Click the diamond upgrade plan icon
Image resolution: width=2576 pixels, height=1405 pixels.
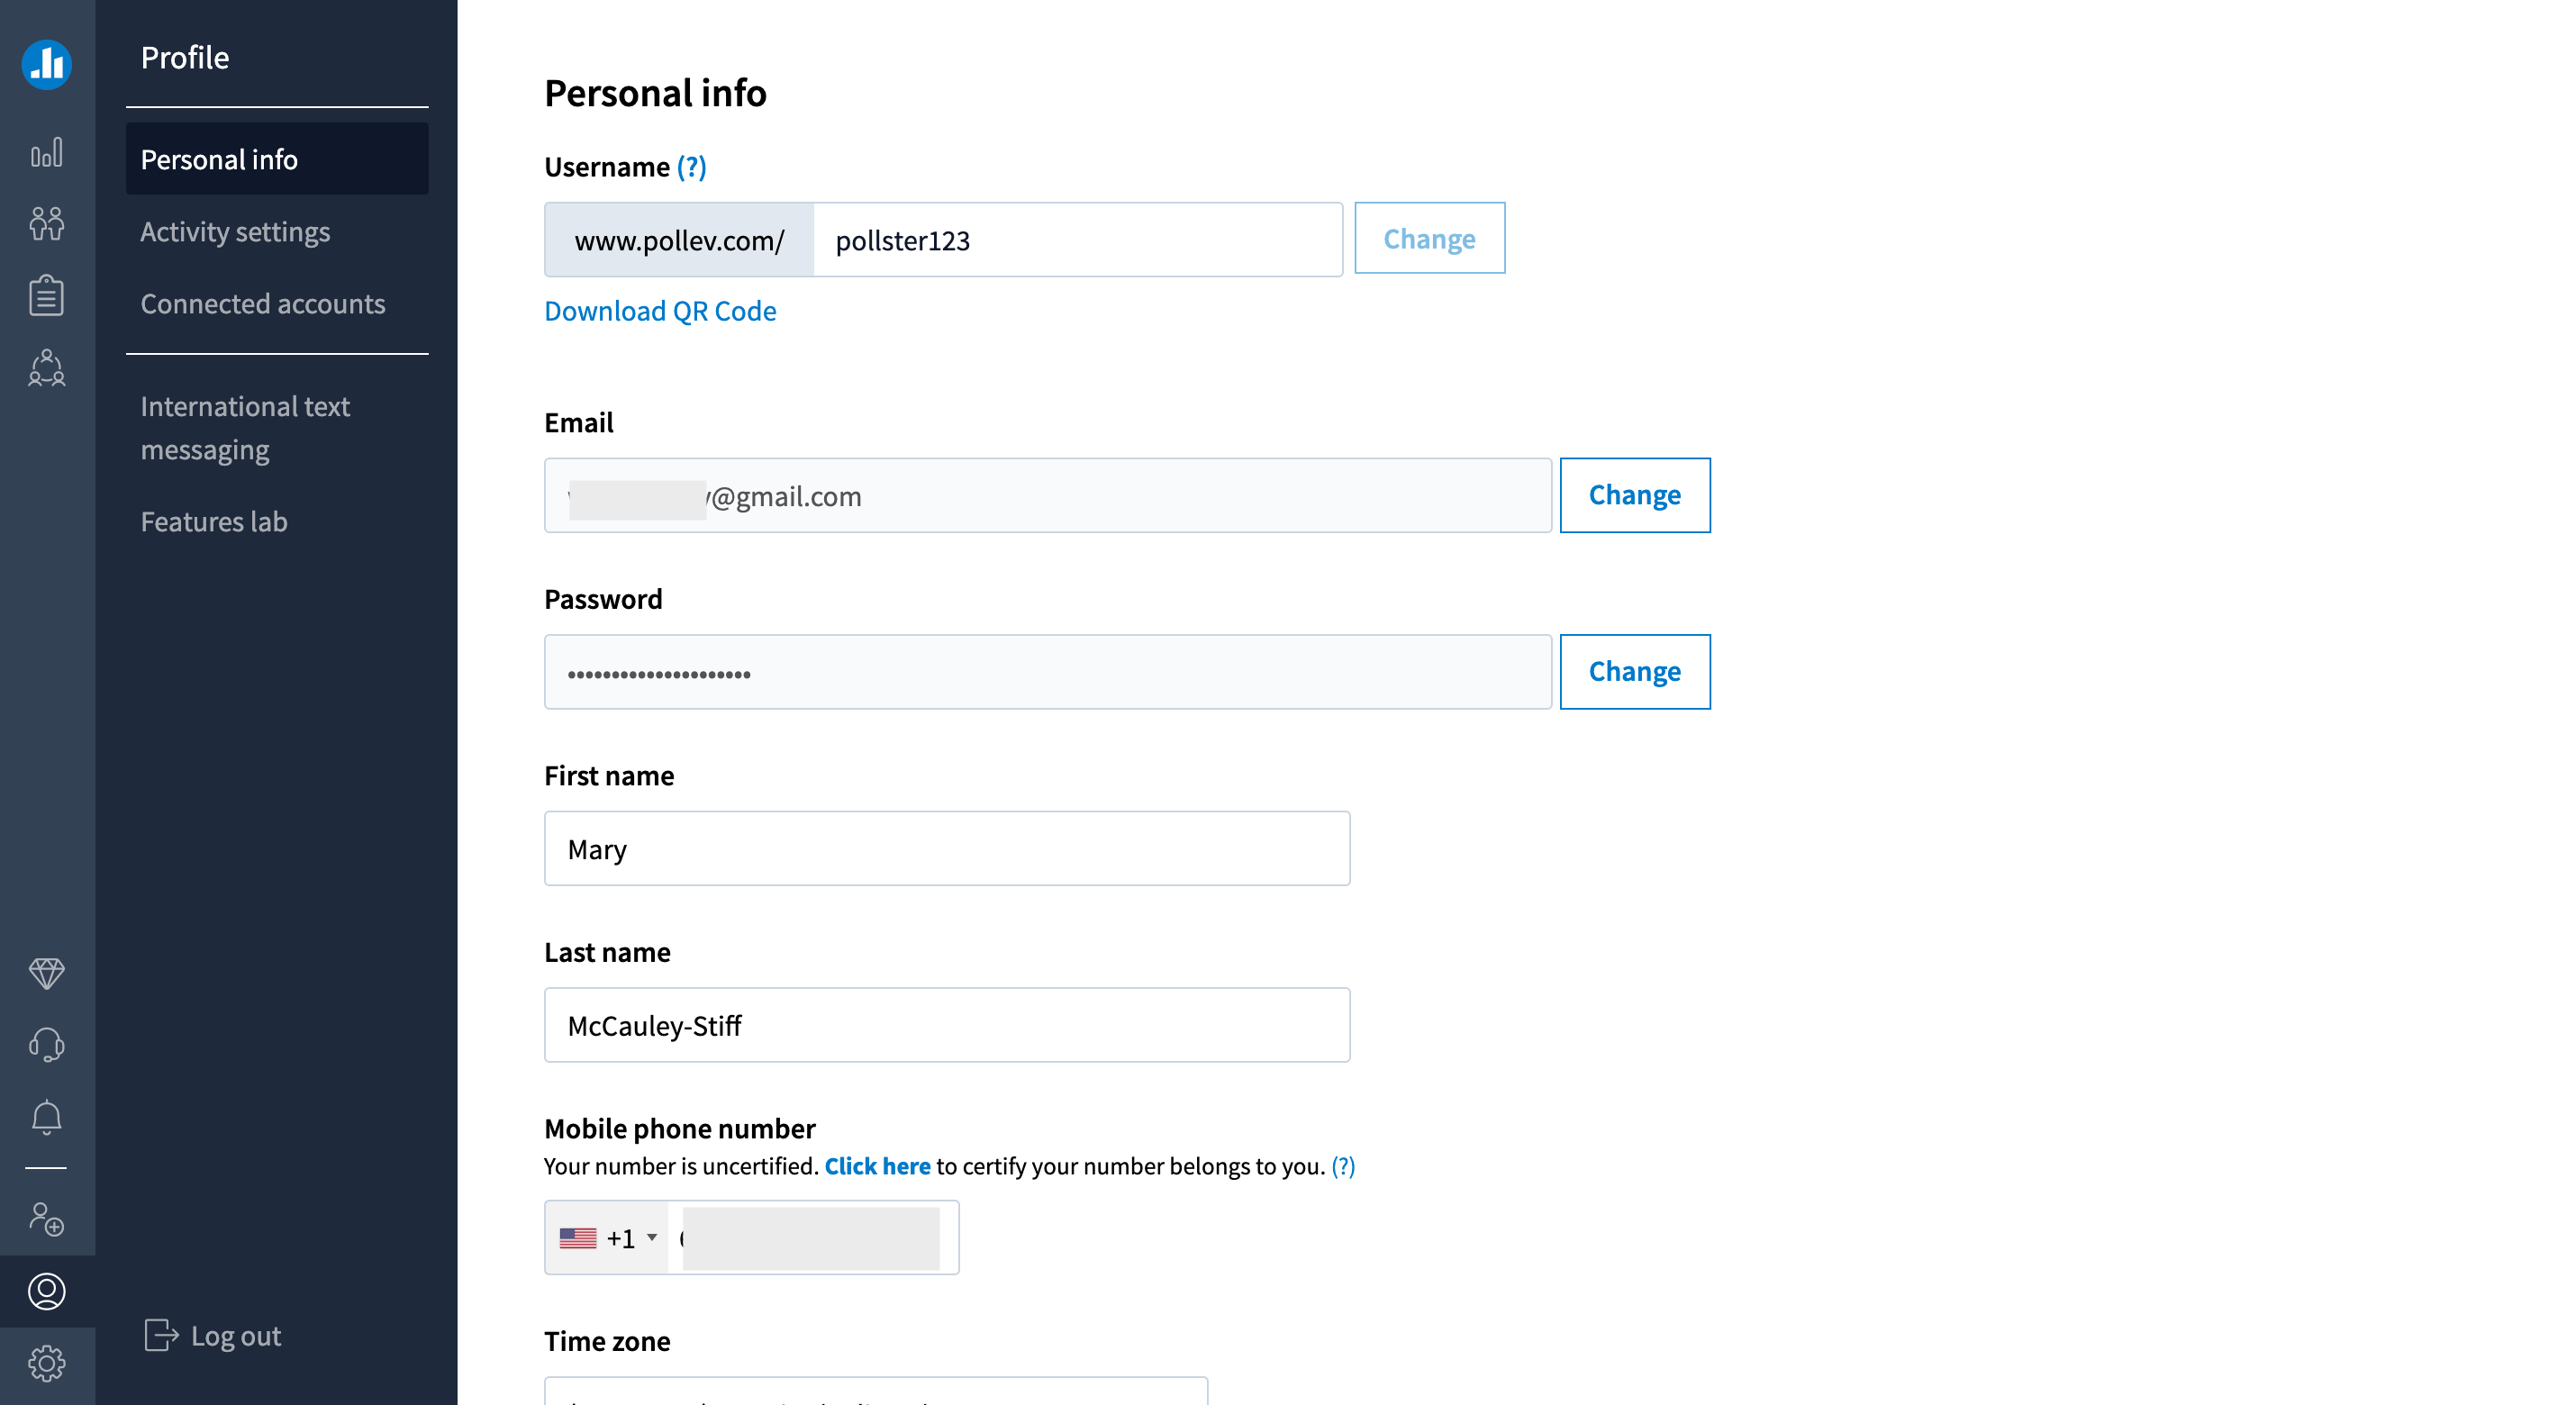[x=47, y=972]
